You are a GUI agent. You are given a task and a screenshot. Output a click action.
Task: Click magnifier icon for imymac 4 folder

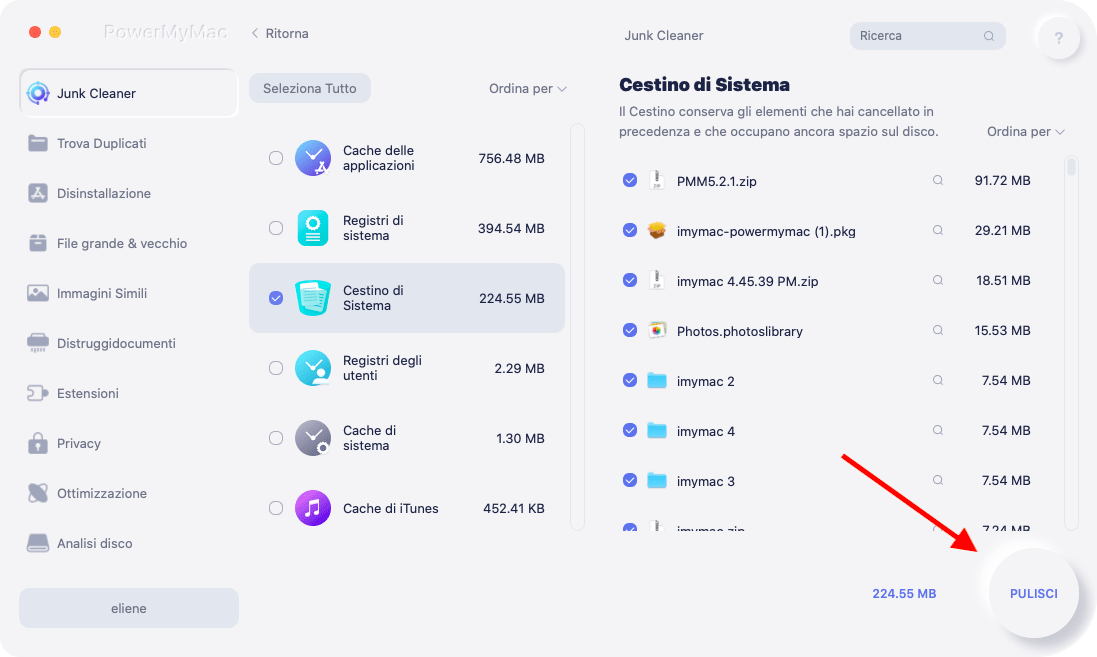pyautogui.click(x=937, y=430)
